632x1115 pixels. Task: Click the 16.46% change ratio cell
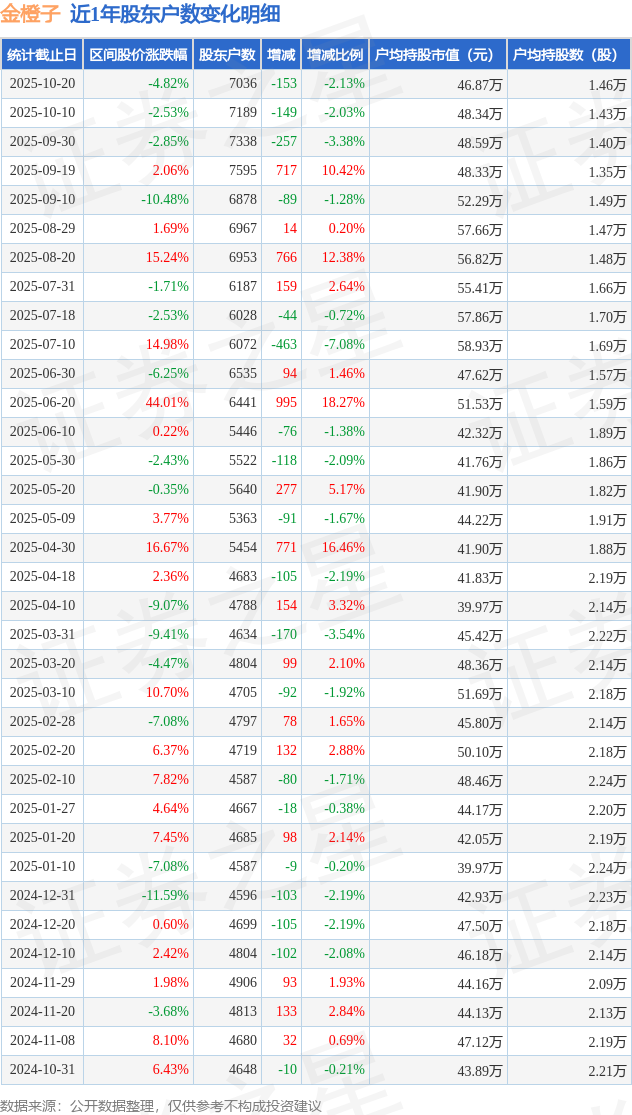pos(343,548)
